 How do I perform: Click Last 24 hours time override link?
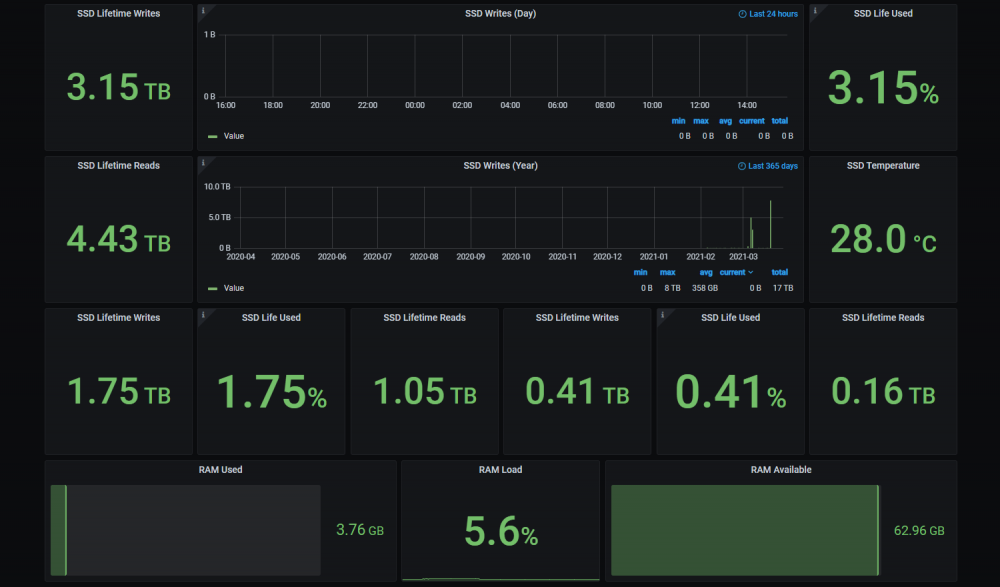pos(773,14)
